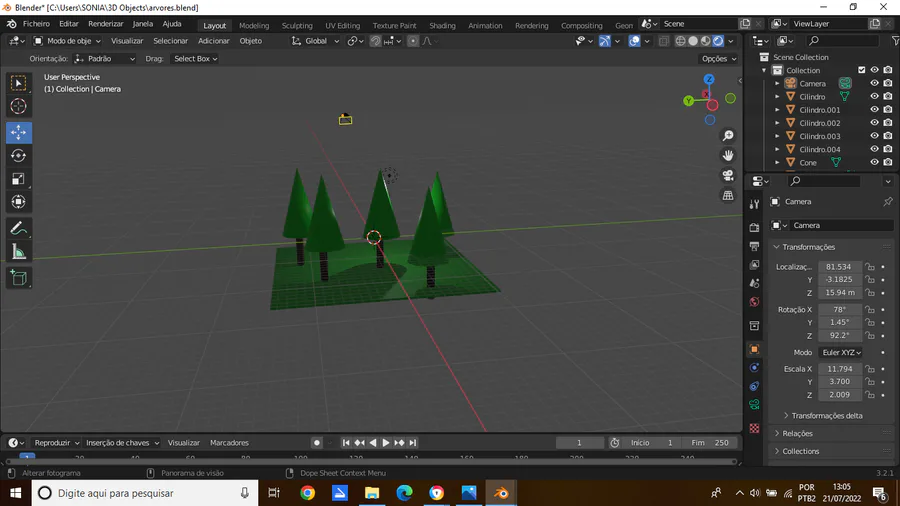This screenshot has width=900, height=506.
Task: Hide Cilindro.001 in viewport
Action: coord(874,110)
